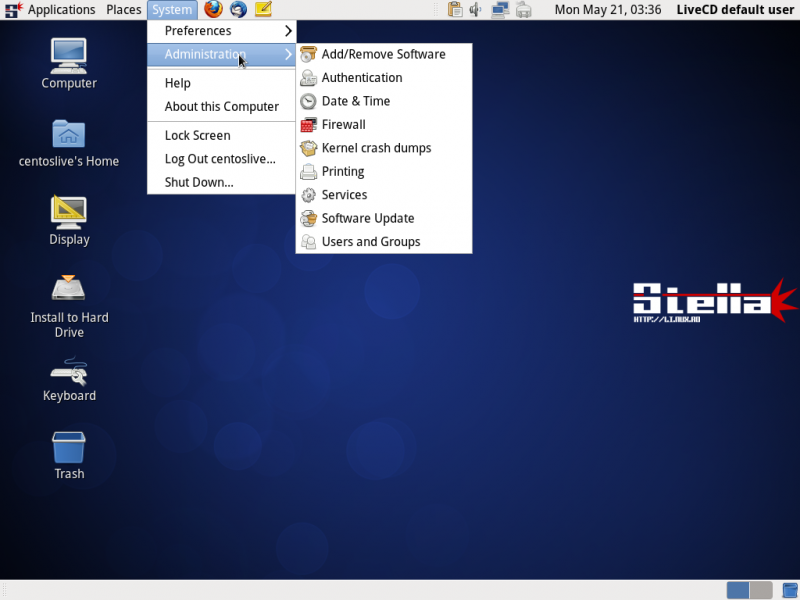The height and width of the screenshot is (600, 800).
Task: Open the Authentication tool
Action: coord(384,78)
